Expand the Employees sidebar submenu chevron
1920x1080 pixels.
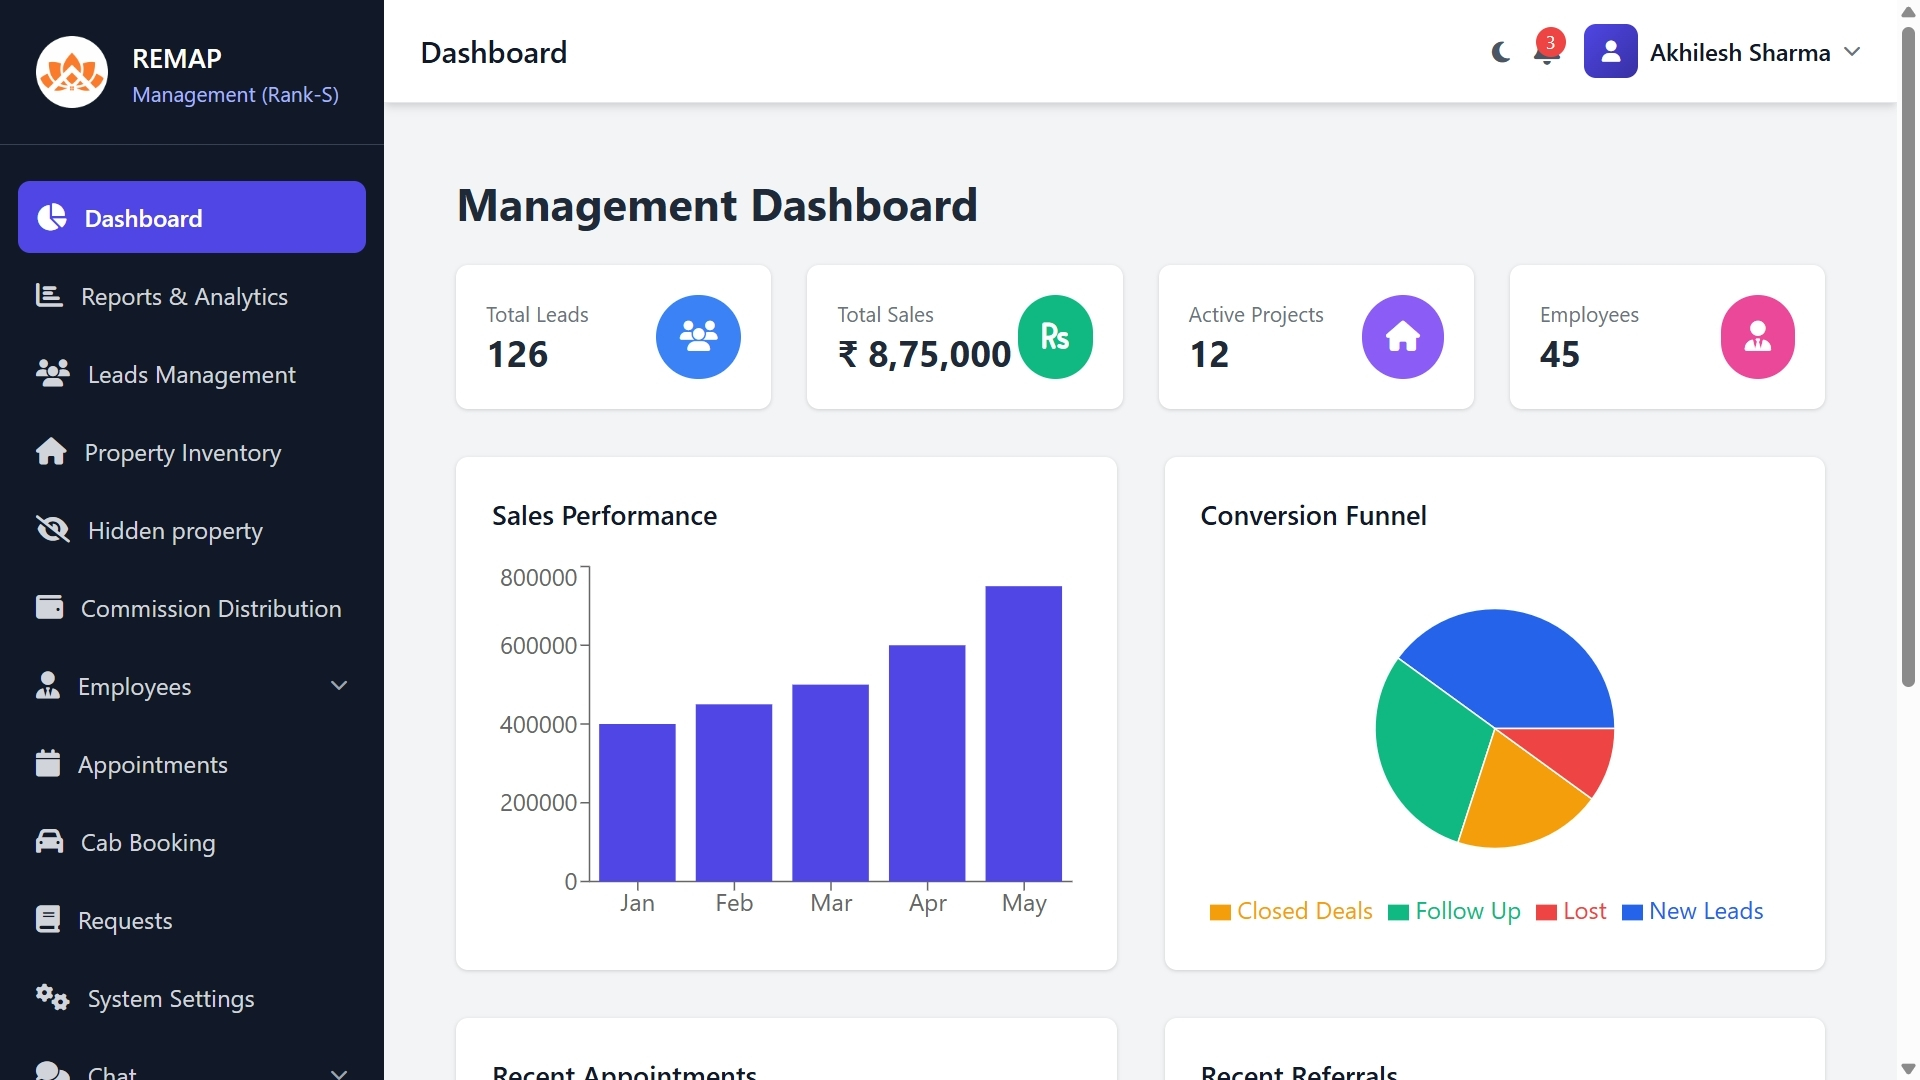point(339,686)
